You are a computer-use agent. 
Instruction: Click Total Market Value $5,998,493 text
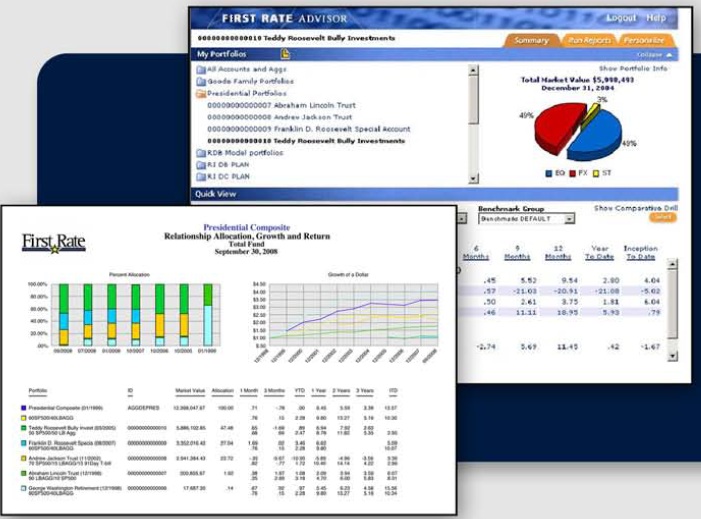(577, 80)
